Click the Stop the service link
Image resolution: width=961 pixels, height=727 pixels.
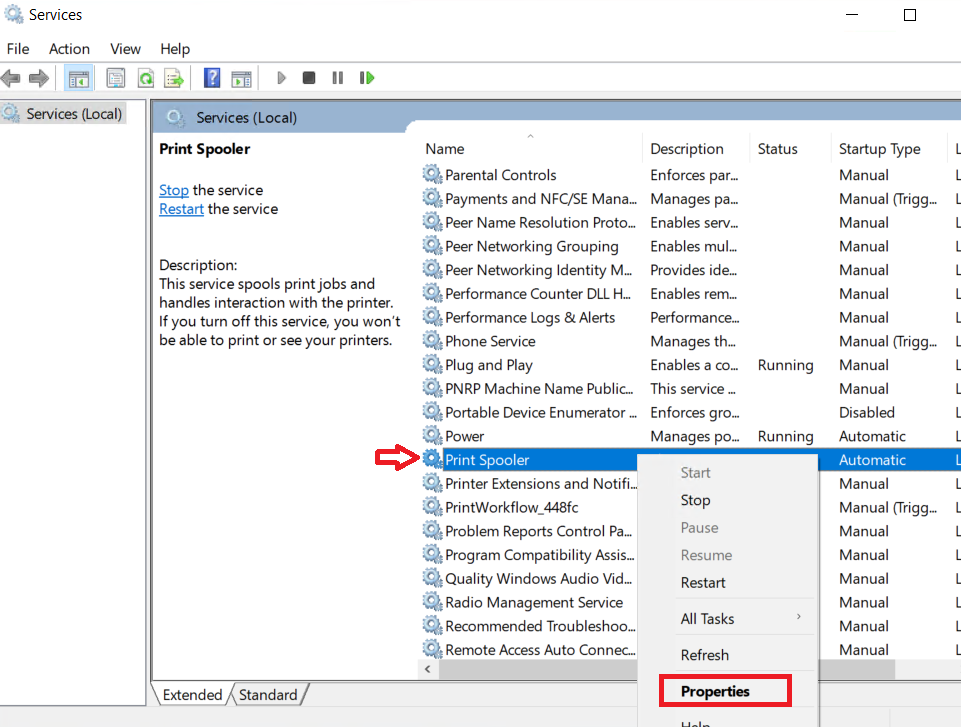[173, 190]
